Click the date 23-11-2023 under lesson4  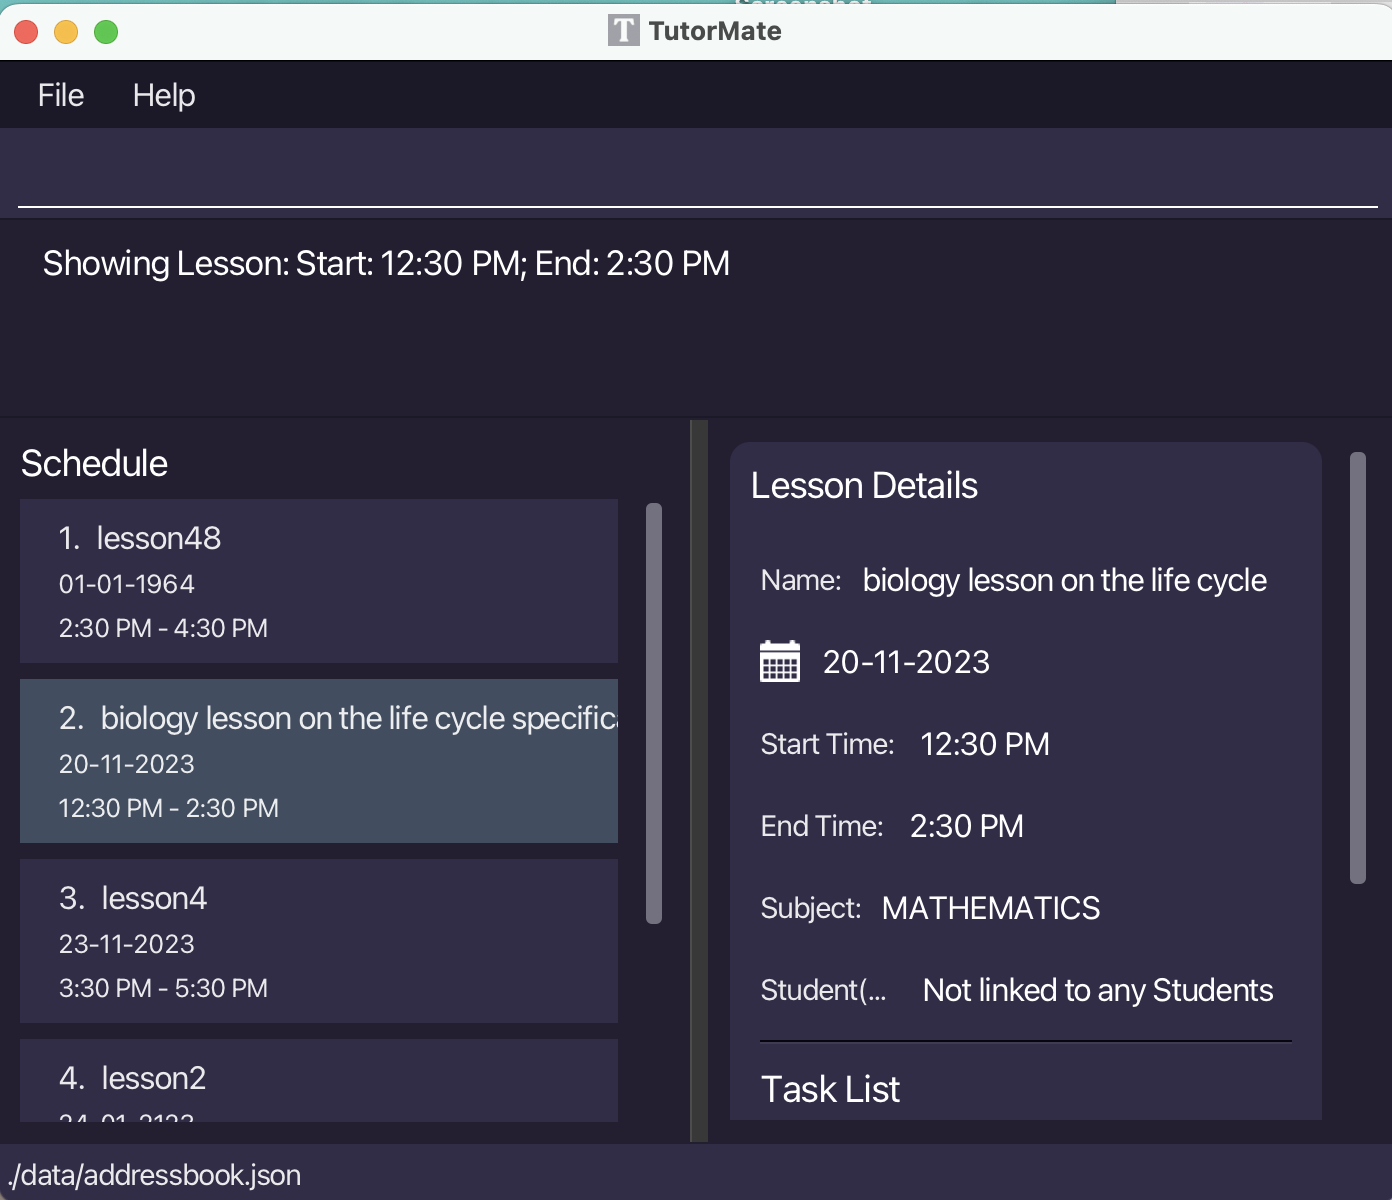pyautogui.click(x=127, y=944)
